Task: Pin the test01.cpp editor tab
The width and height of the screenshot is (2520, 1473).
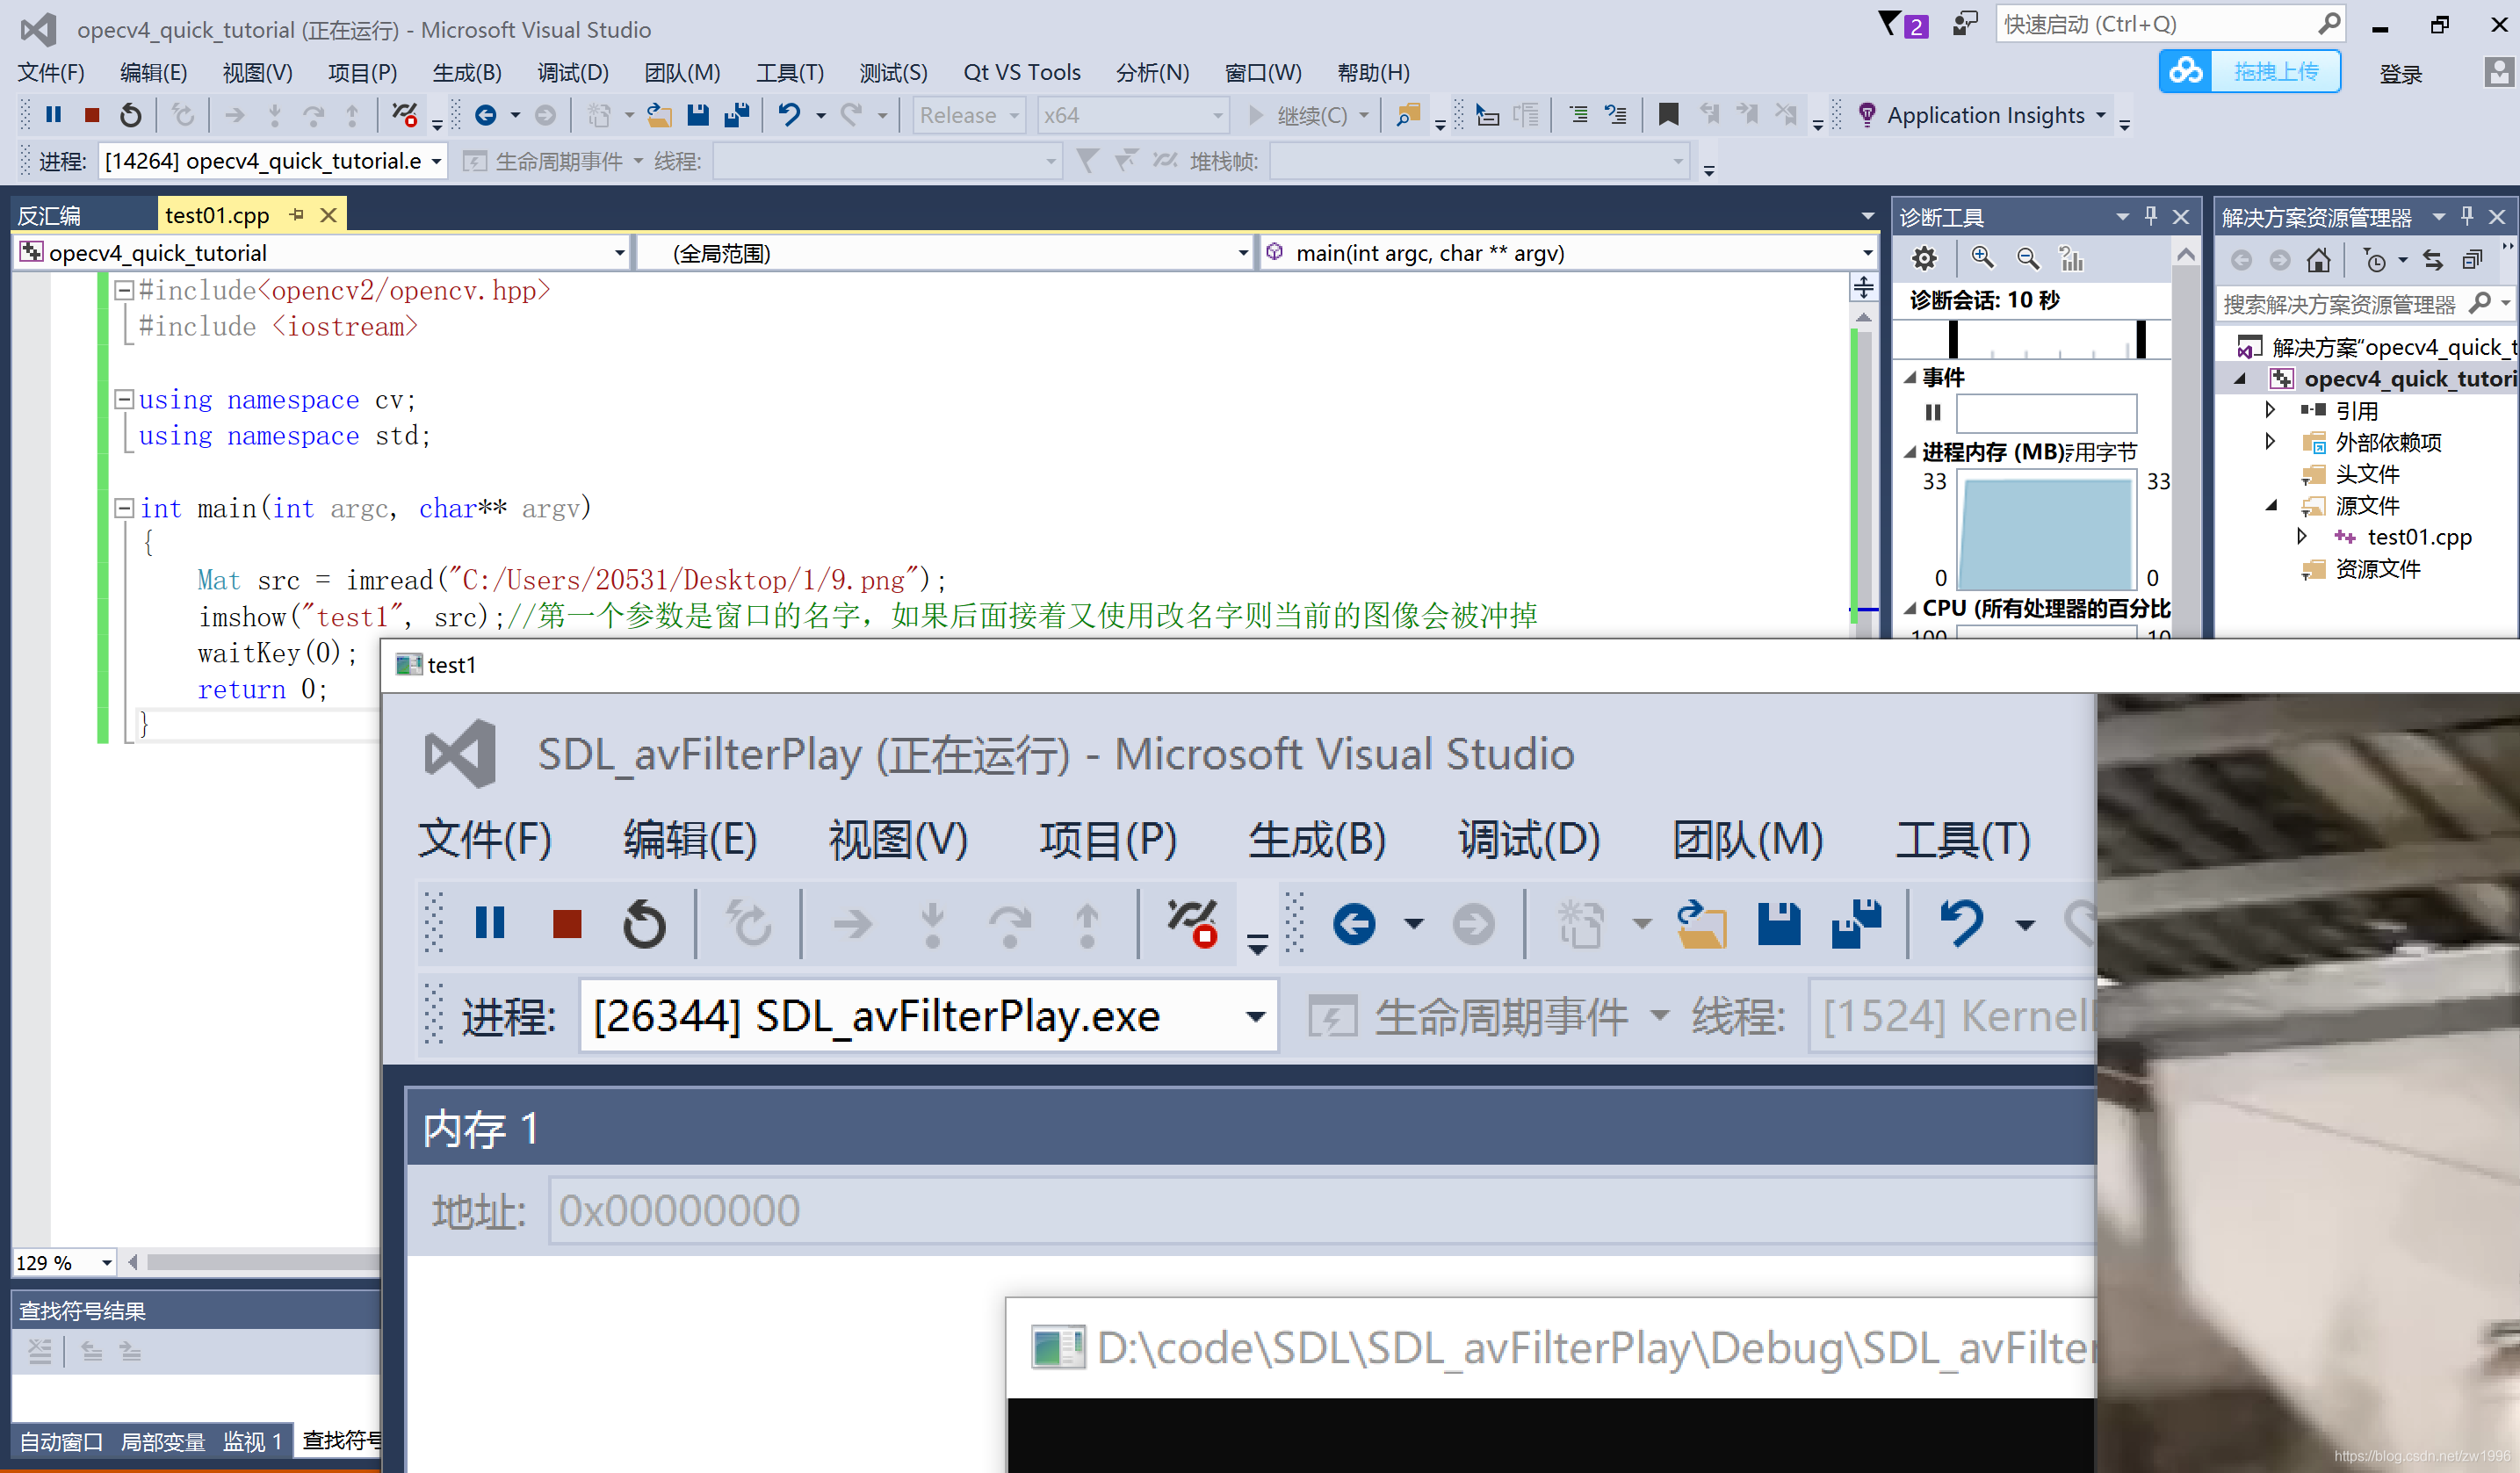Action: coord(297,215)
